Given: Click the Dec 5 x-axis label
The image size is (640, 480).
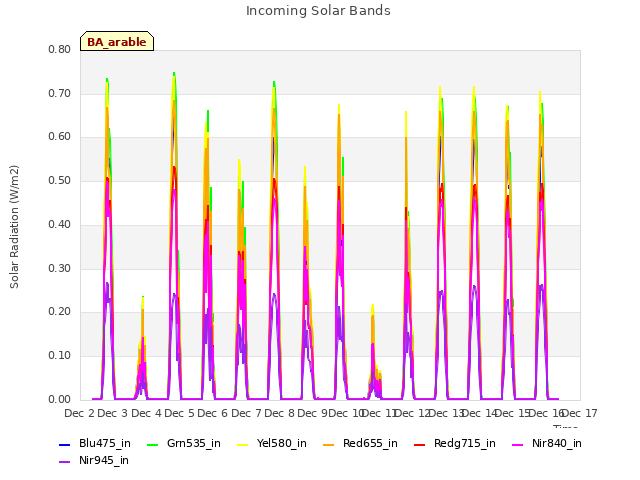Looking at the screenshot, I should click(x=180, y=413).
